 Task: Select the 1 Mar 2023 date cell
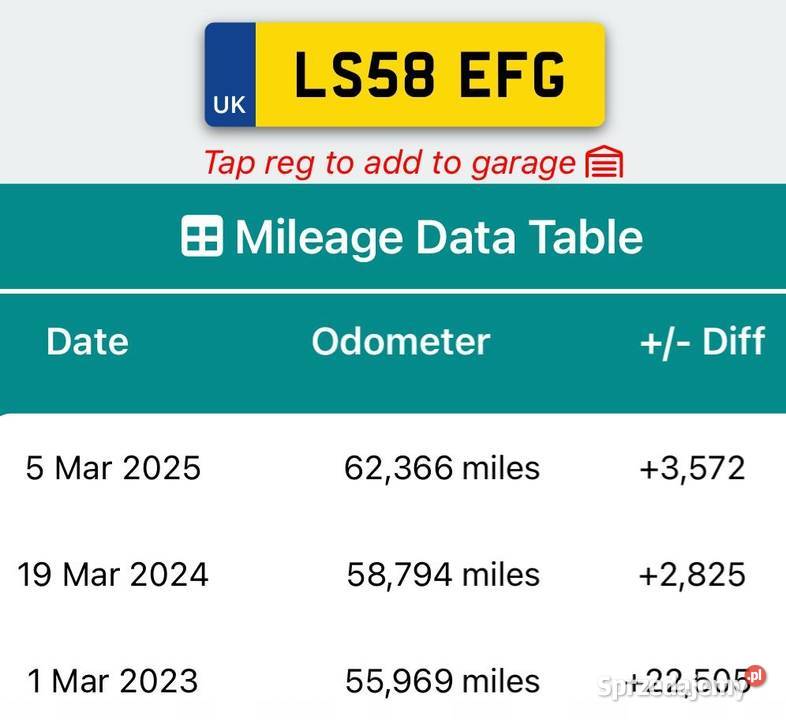[113, 681]
